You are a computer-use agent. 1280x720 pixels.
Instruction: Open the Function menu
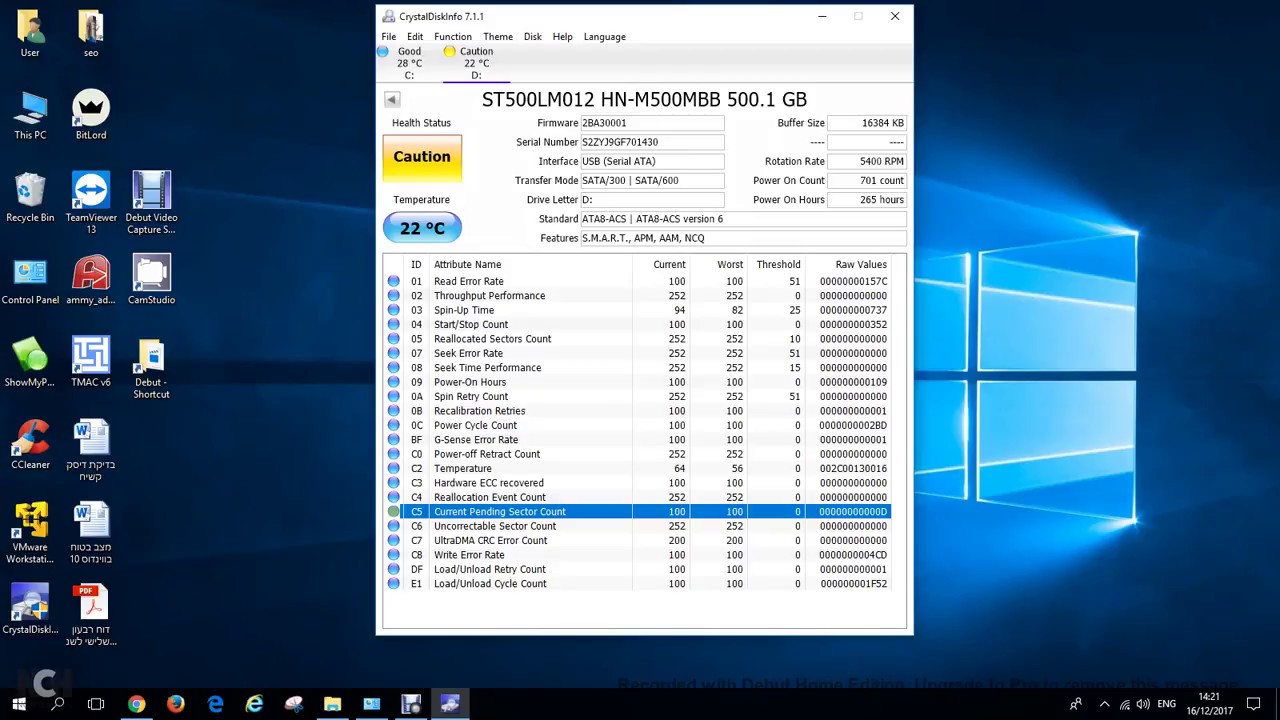[452, 37]
